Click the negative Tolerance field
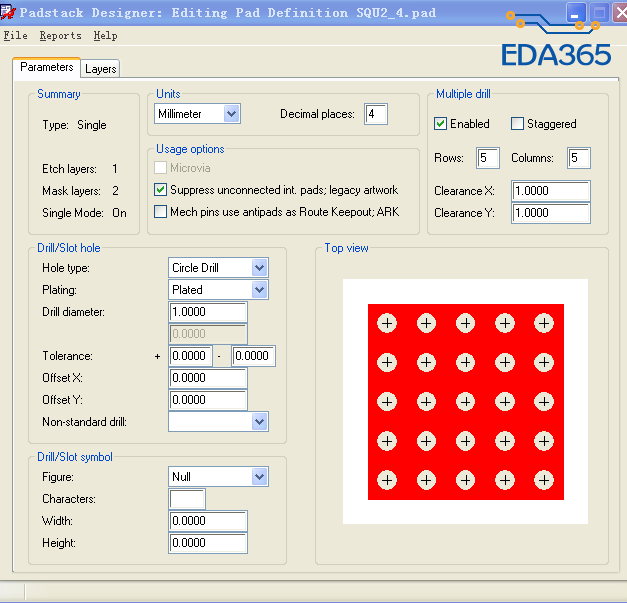 pyautogui.click(x=254, y=356)
